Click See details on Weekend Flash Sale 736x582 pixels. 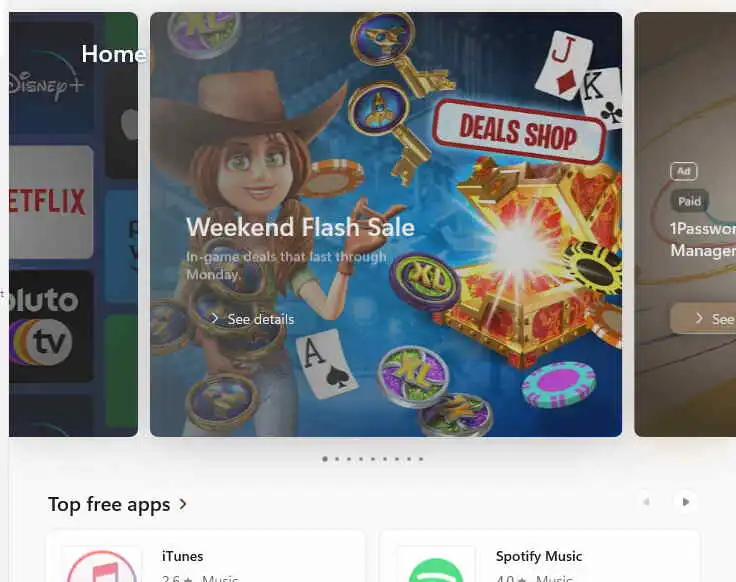pyautogui.click(x=261, y=319)
